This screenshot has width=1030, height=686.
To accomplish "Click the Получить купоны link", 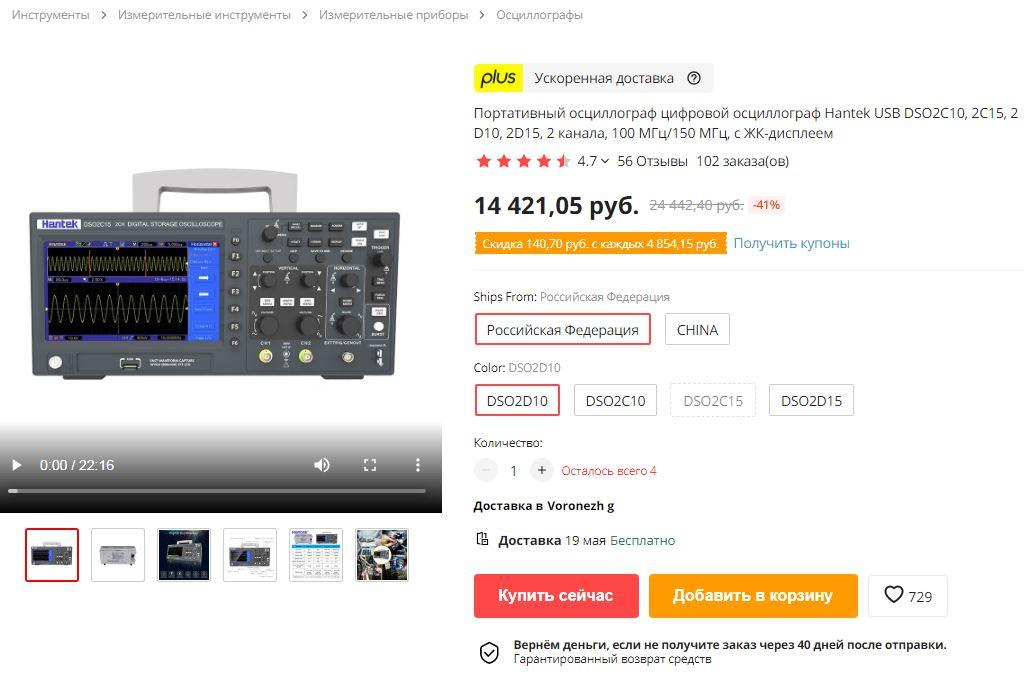I will 792,243.
